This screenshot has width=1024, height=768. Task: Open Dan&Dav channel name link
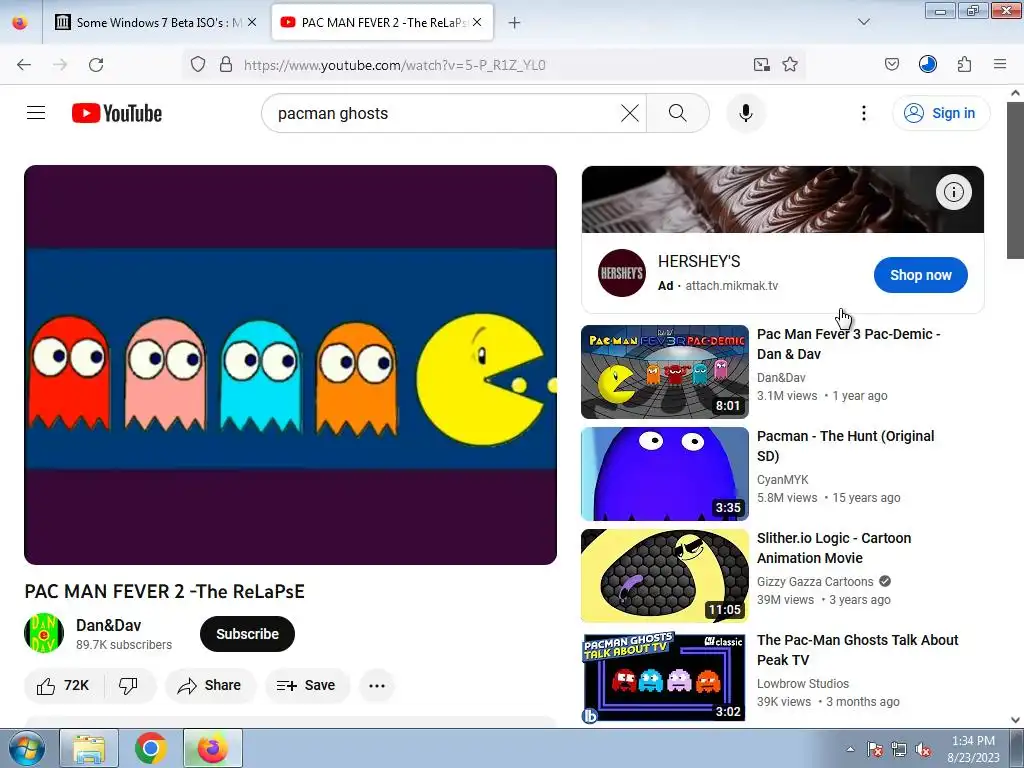point(108,625)
